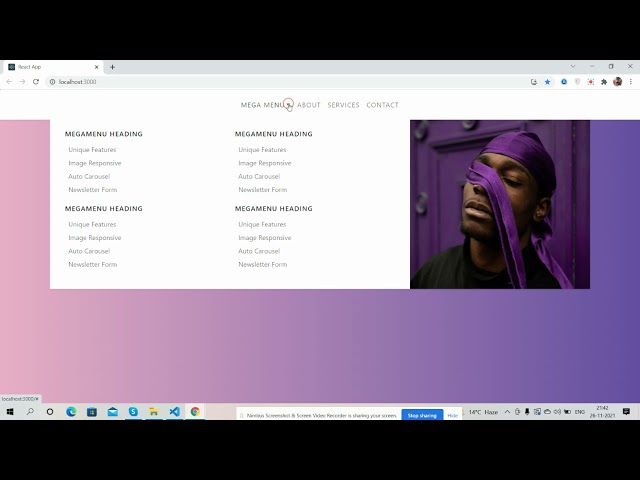
Task: Open the Windows Start menu
Action: coord(10,412)
